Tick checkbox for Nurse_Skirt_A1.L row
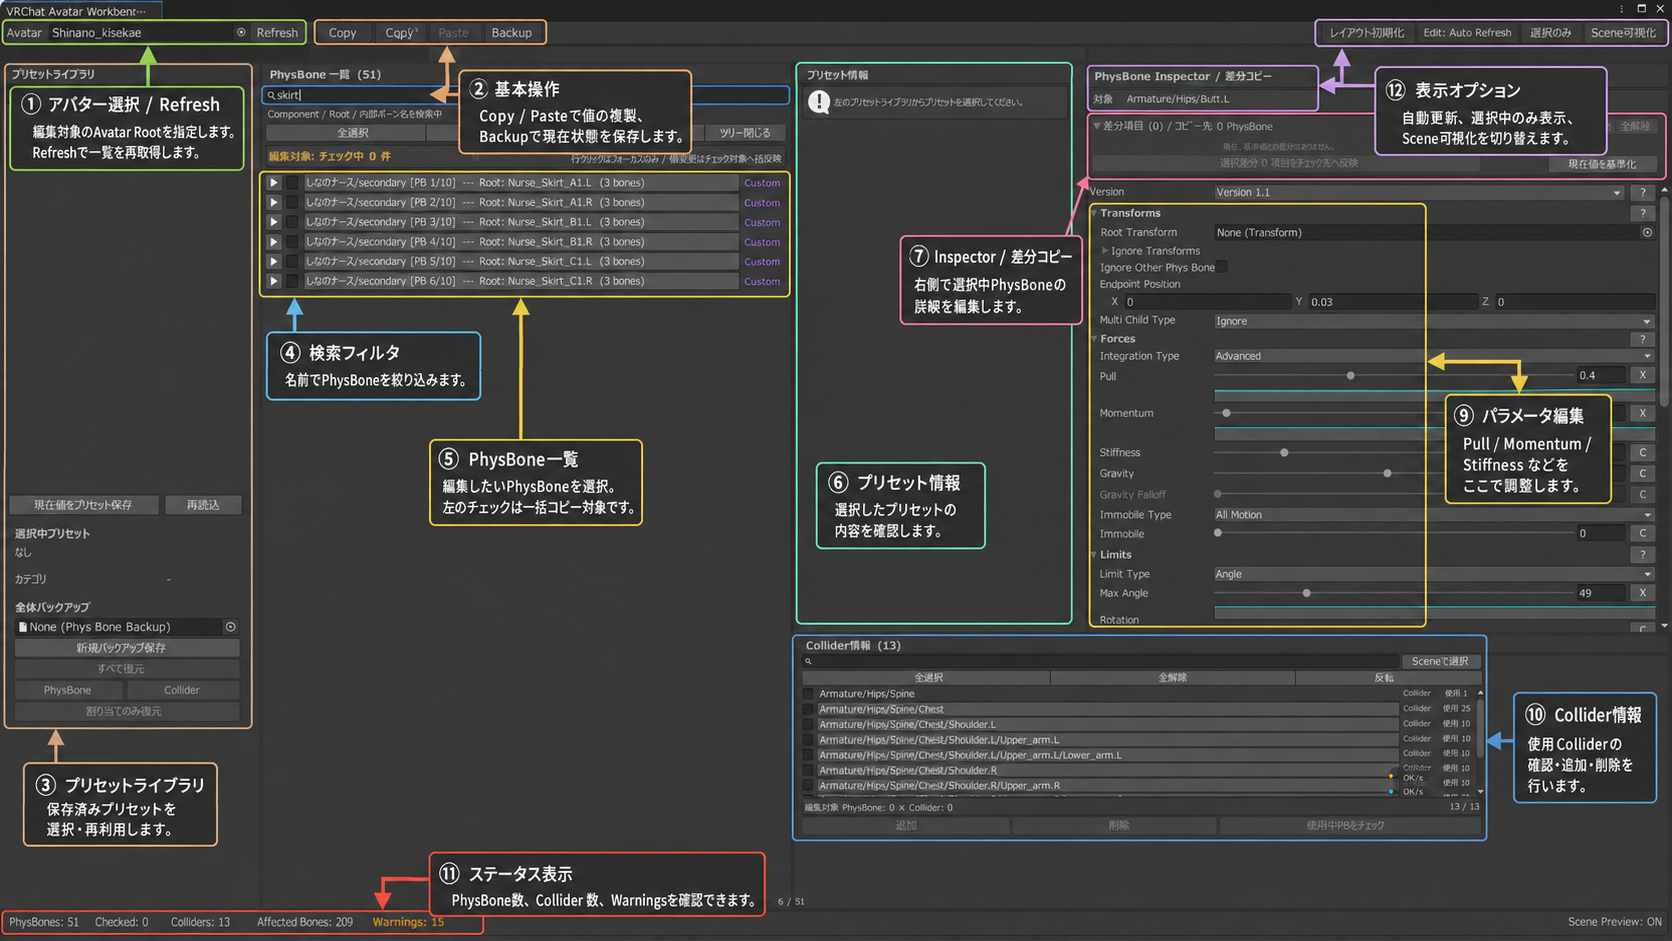This screenshot has width=1672, height=941. [292, 183]
